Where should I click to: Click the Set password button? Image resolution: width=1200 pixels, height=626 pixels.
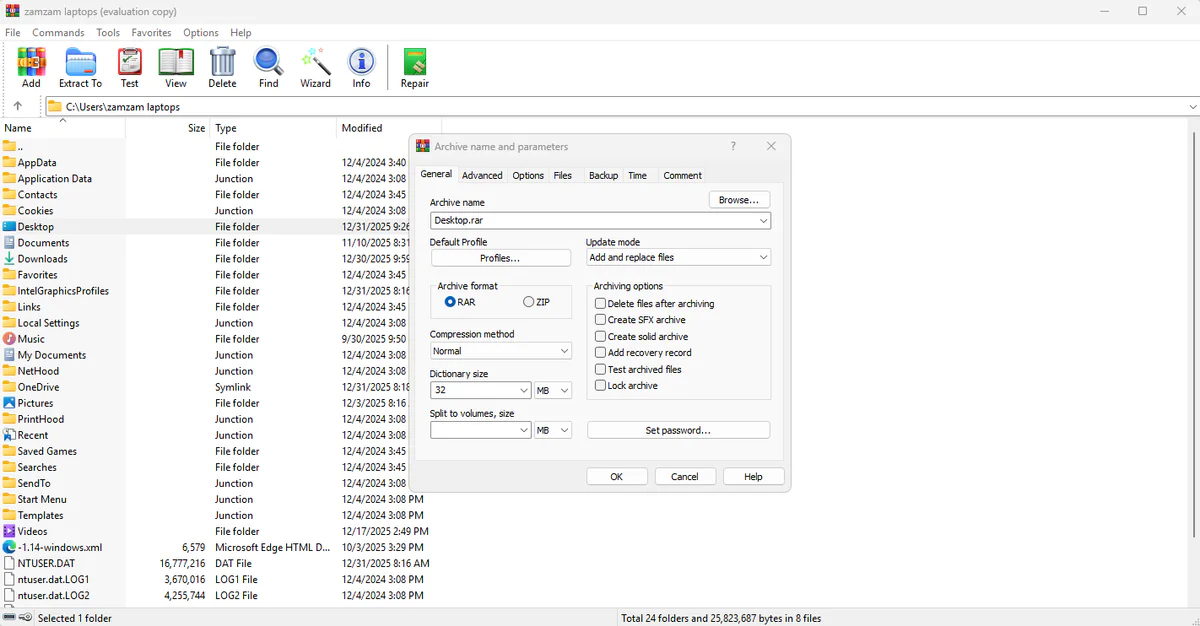click(x=680, y=429)
